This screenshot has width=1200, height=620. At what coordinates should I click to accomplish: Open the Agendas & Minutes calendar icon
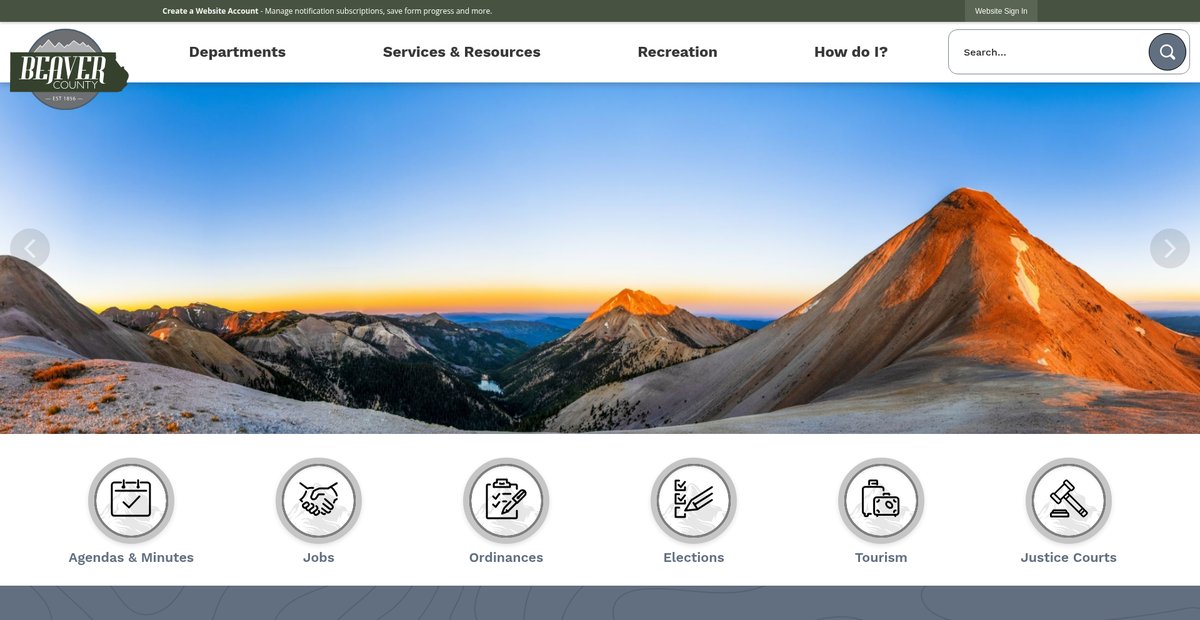point(131,500)
